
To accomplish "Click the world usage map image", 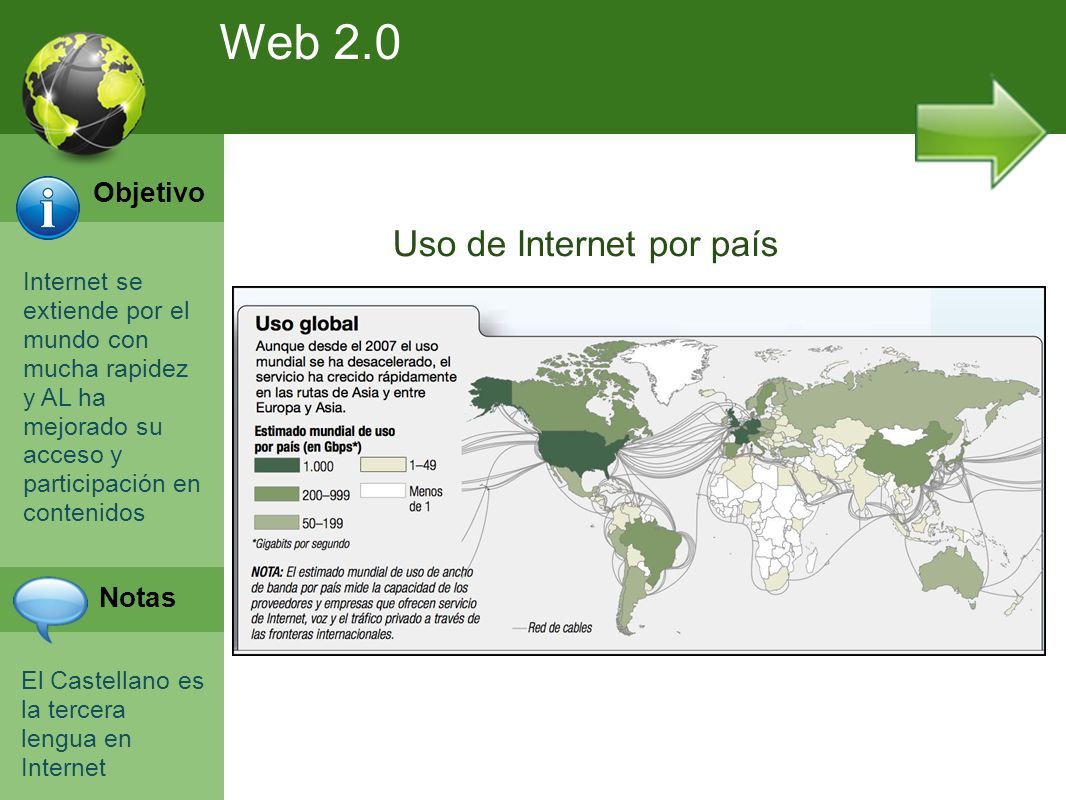I will 638,471.
